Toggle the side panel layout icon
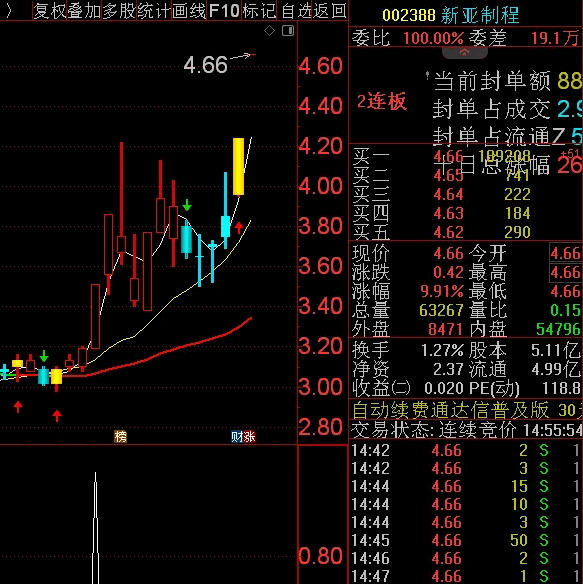This screenshot has height=584, width=583. tap(288, 31)
